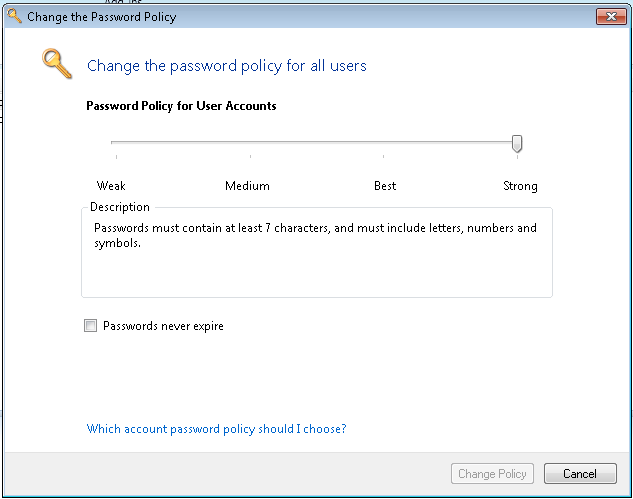Image resolution: width=633 pixels, height=499 pixels.
Task: Click the "Password Policy for User Accounts" label
Action: [x=181, y=106]
